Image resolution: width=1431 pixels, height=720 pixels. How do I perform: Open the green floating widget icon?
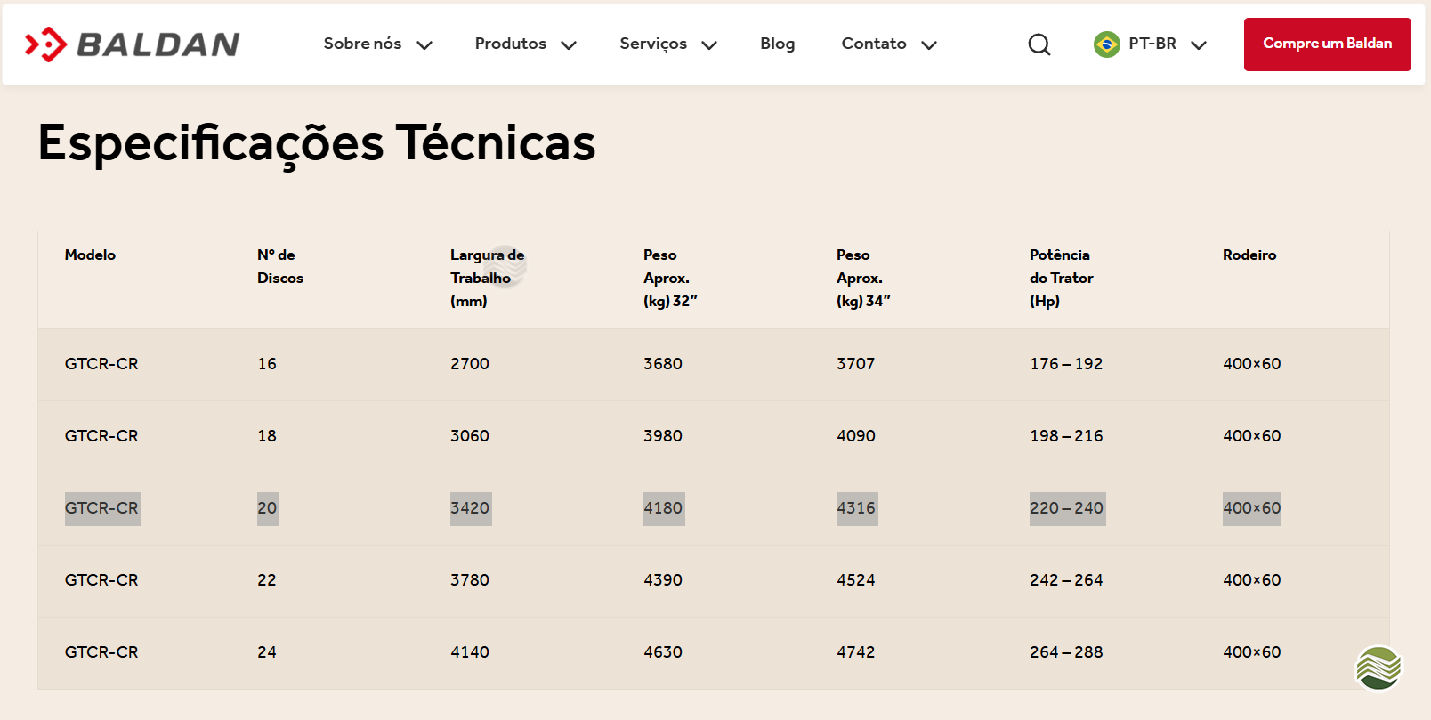coord(1379,668)
